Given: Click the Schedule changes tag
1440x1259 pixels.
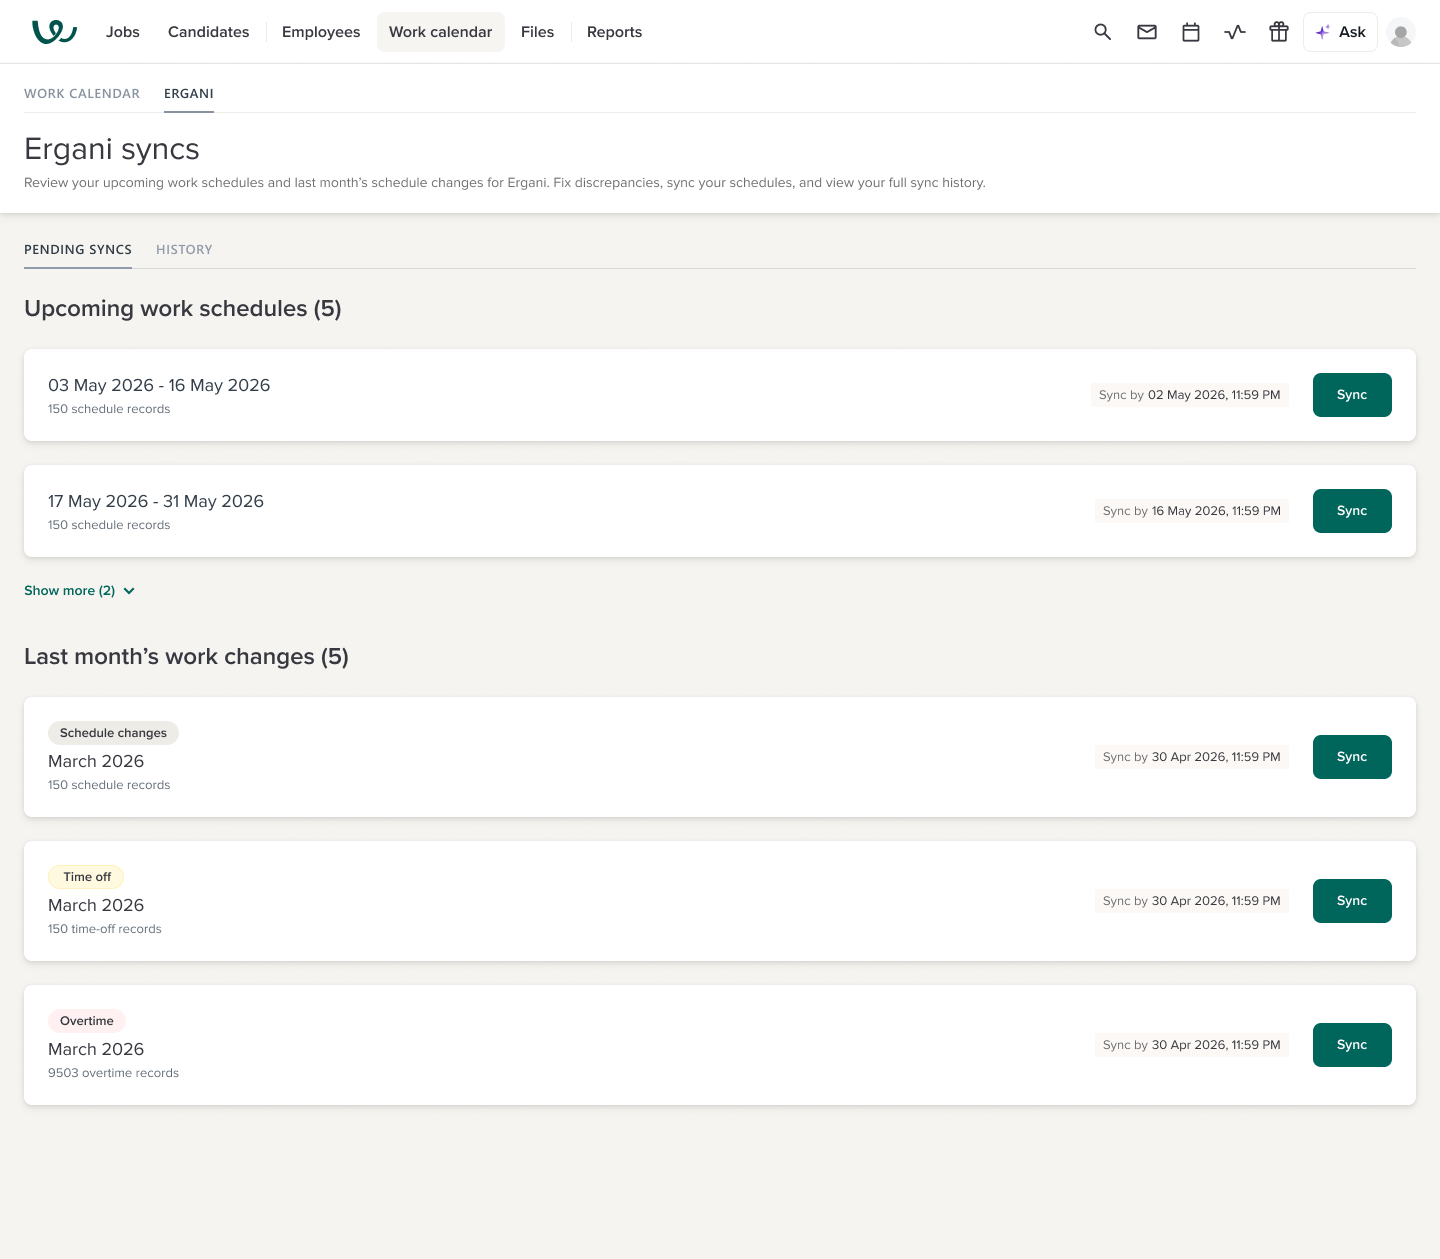Looking at the screenshot, I should 113,733.
